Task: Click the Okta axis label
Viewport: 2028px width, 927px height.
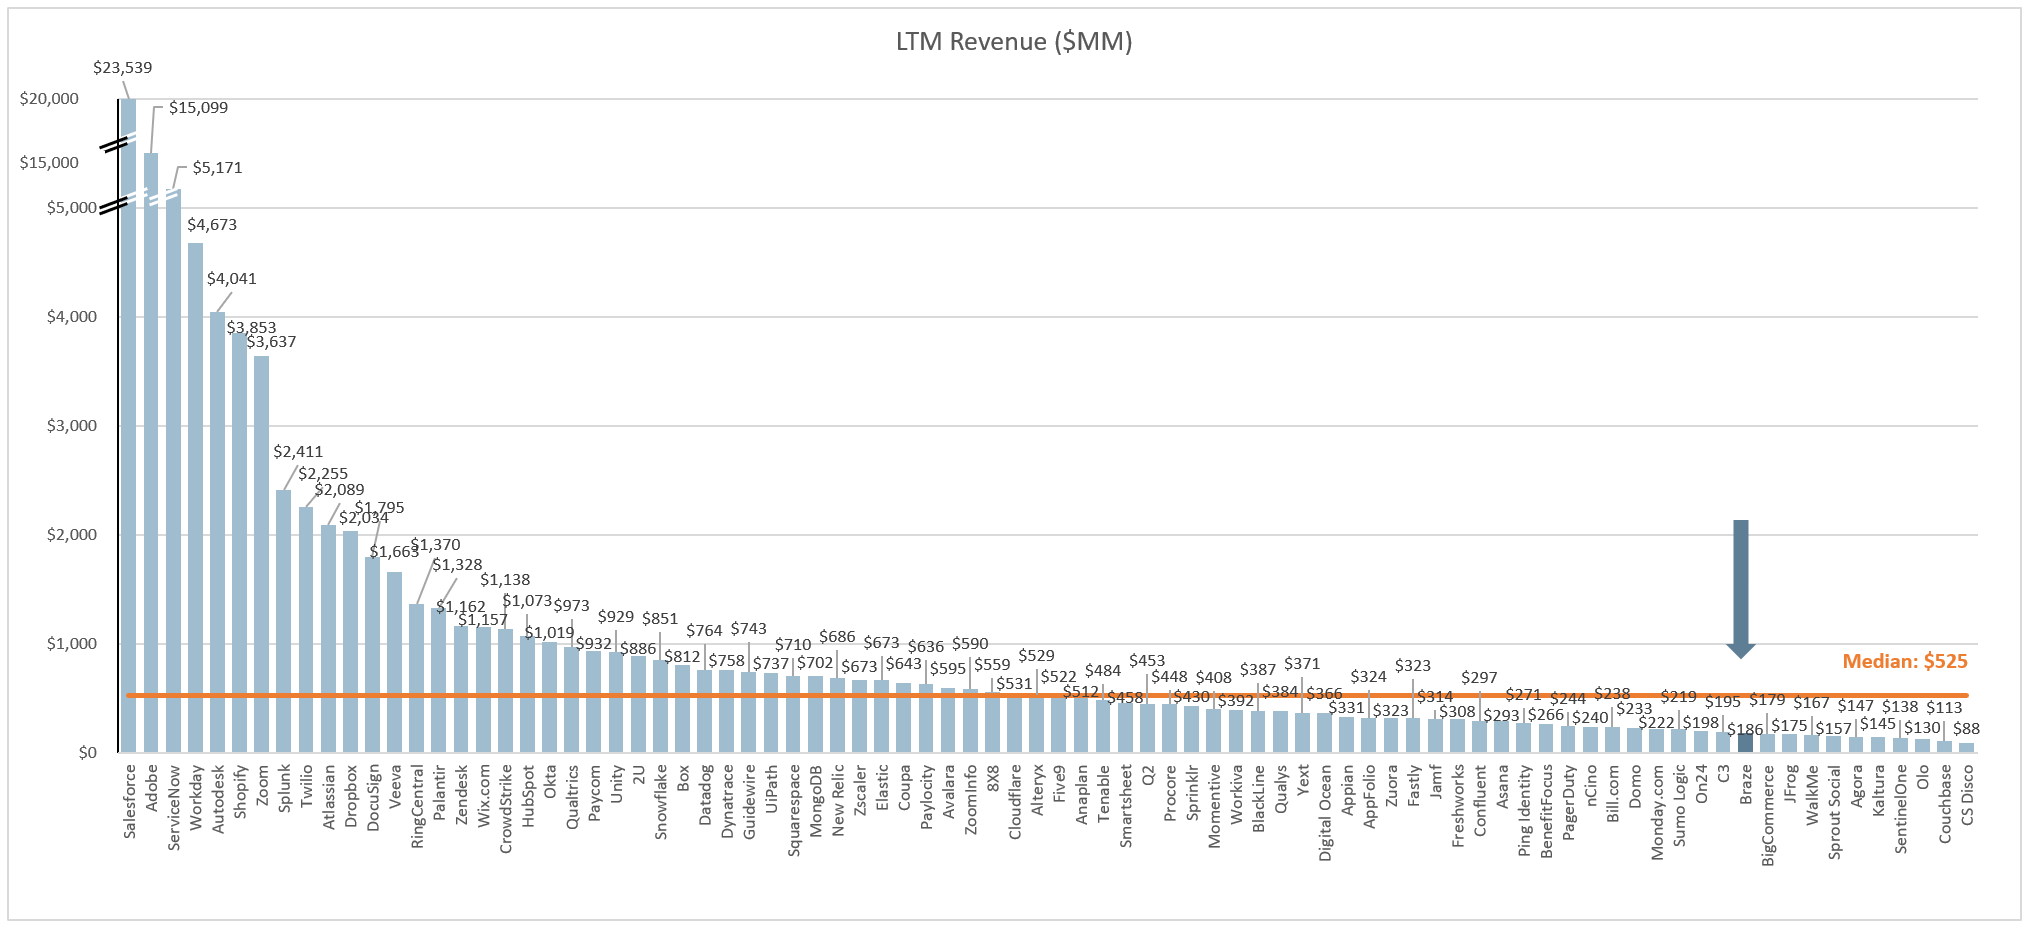Action: (x=550, y=782)
